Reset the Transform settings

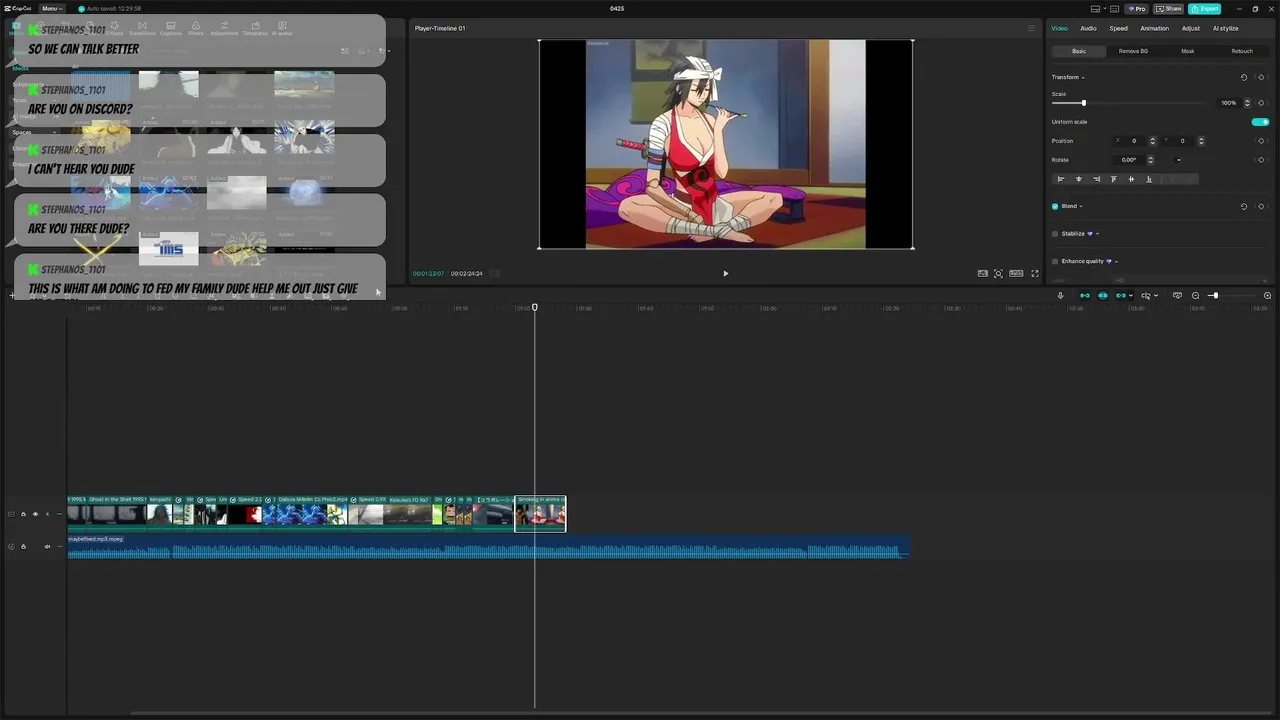tap(1244, 77)
